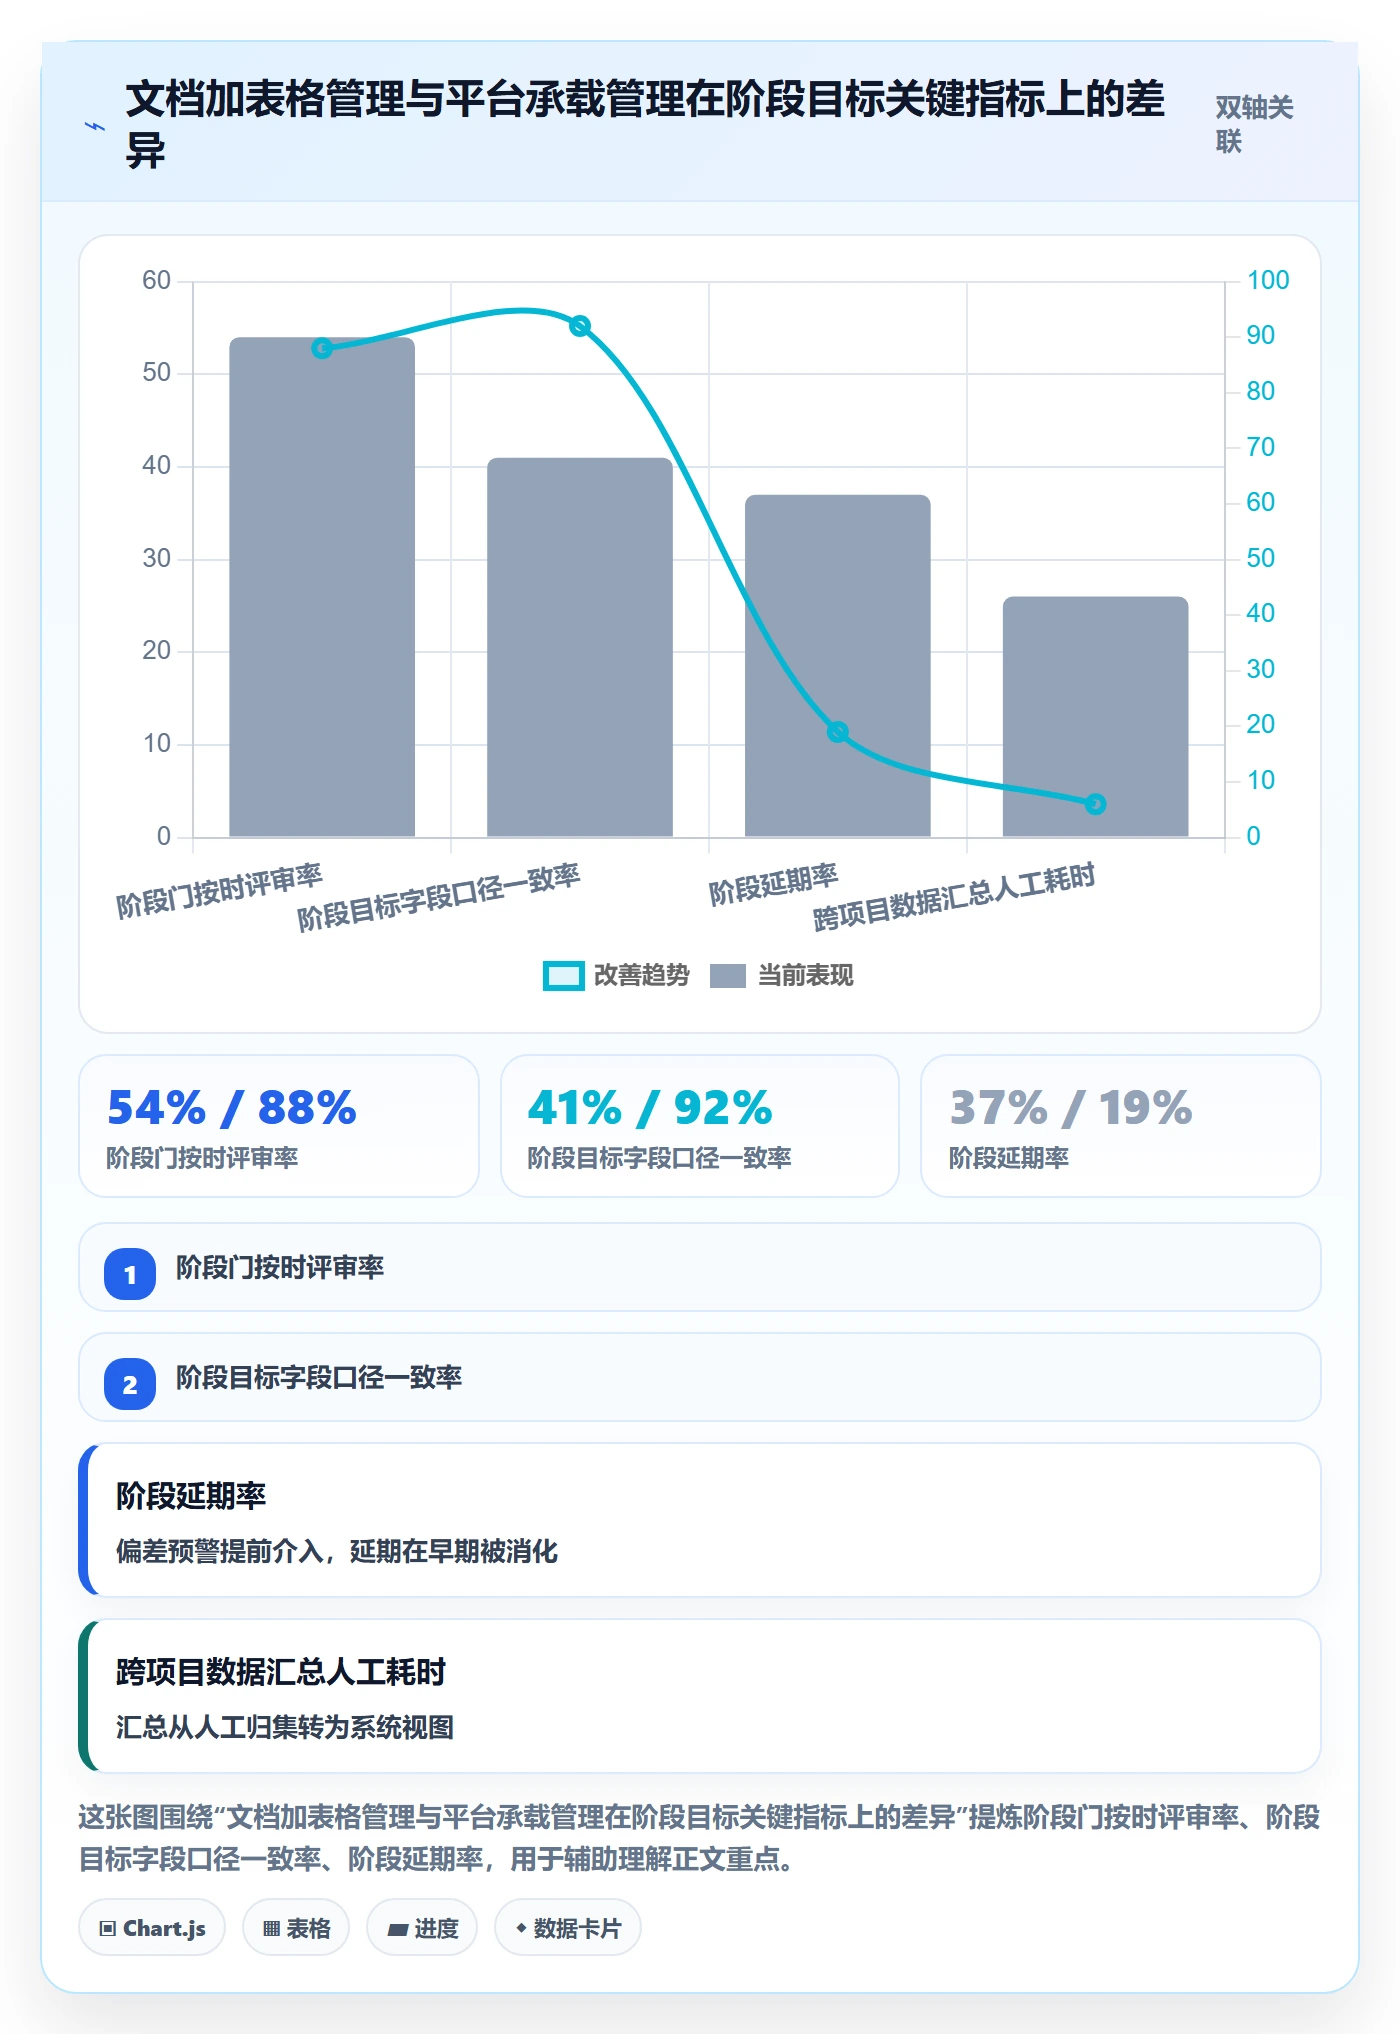Select the 54% / 88% data card
The height and width of the screenshot is (2034, 1400).
279,1126
